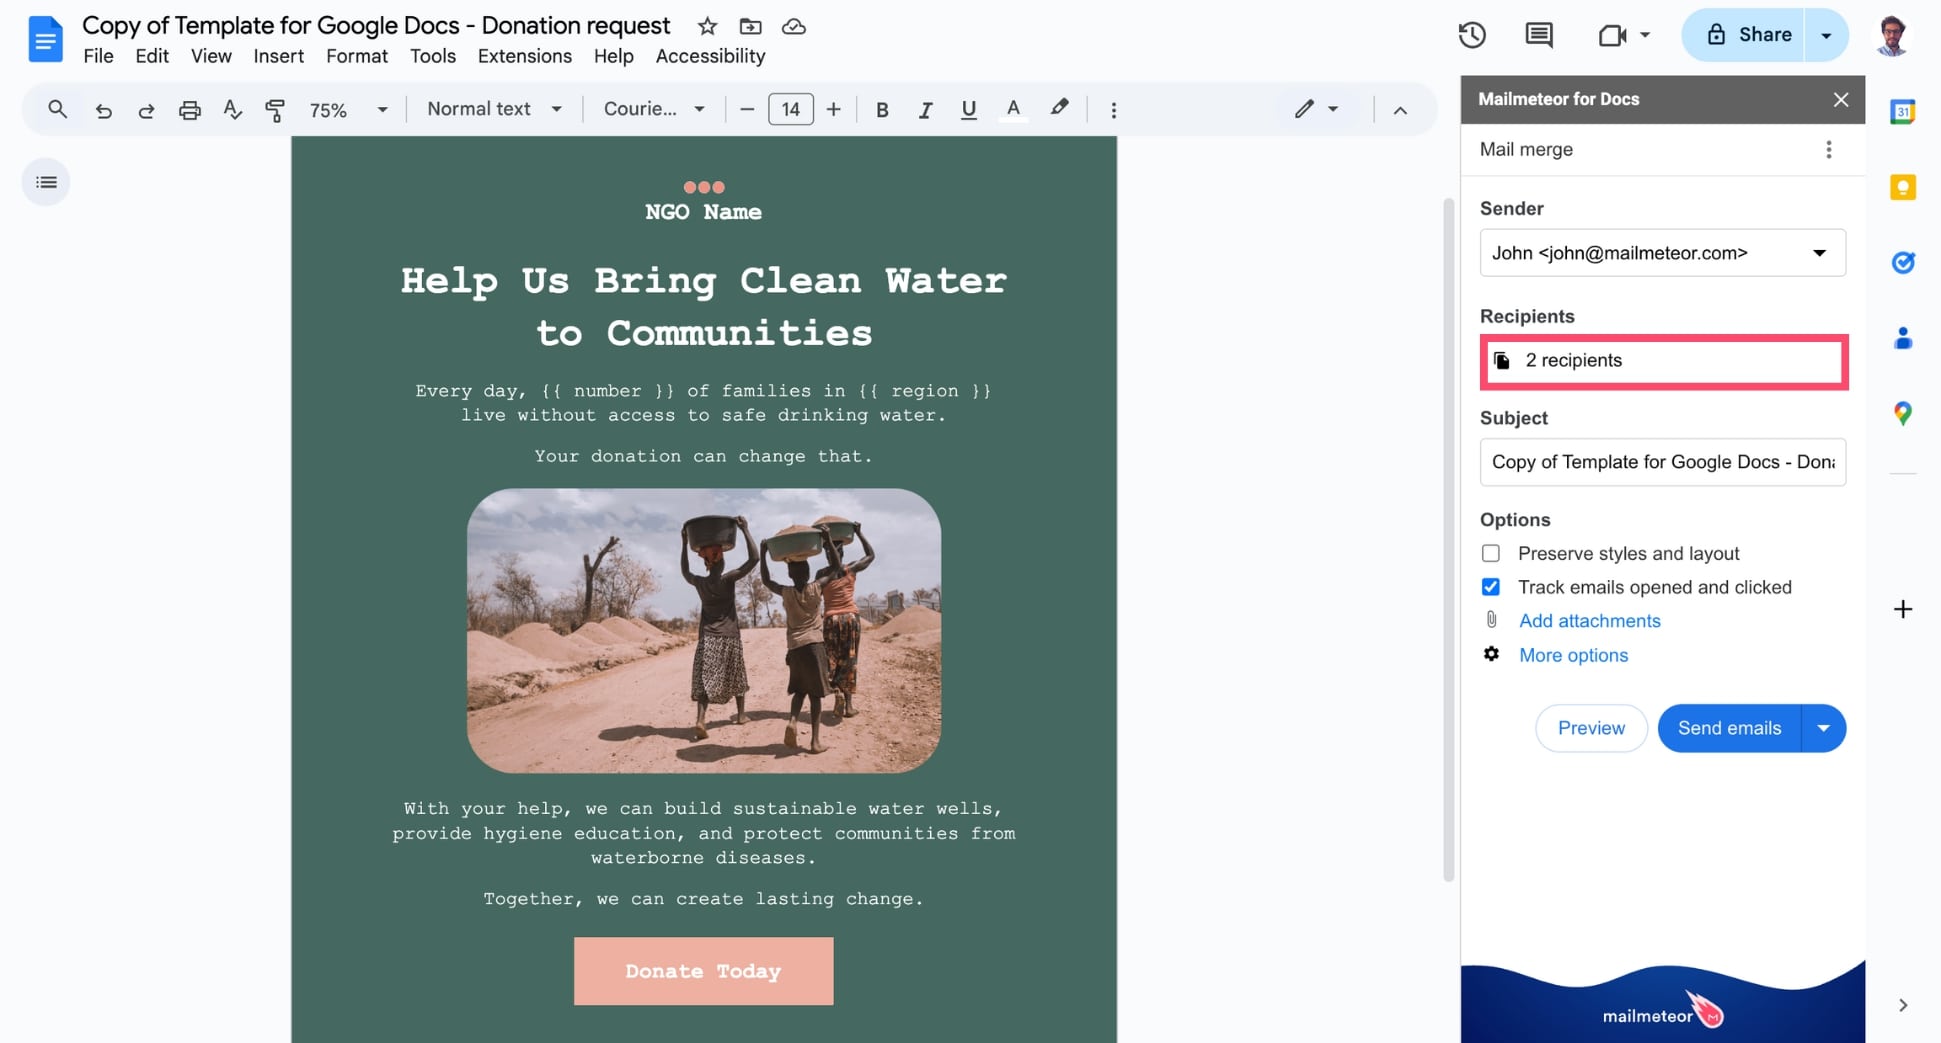Select the Highlight color tool
This screenshot has height=1043, width=1941.
1059,109
